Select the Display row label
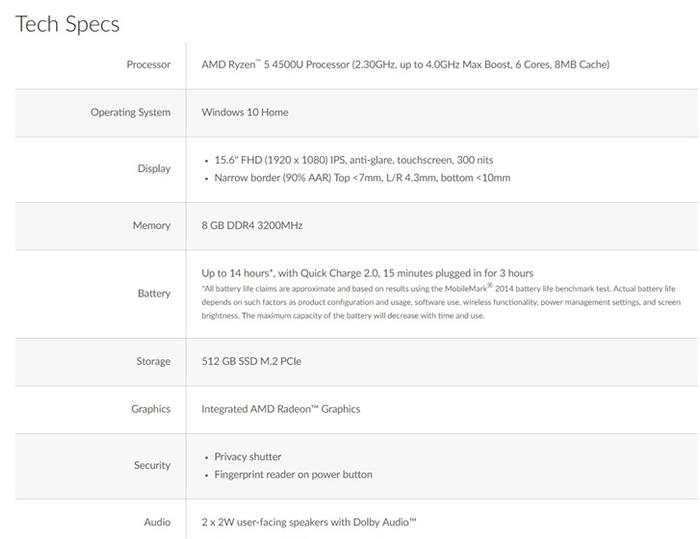Screen dimensions: 700x539 (x=154, y=169)
